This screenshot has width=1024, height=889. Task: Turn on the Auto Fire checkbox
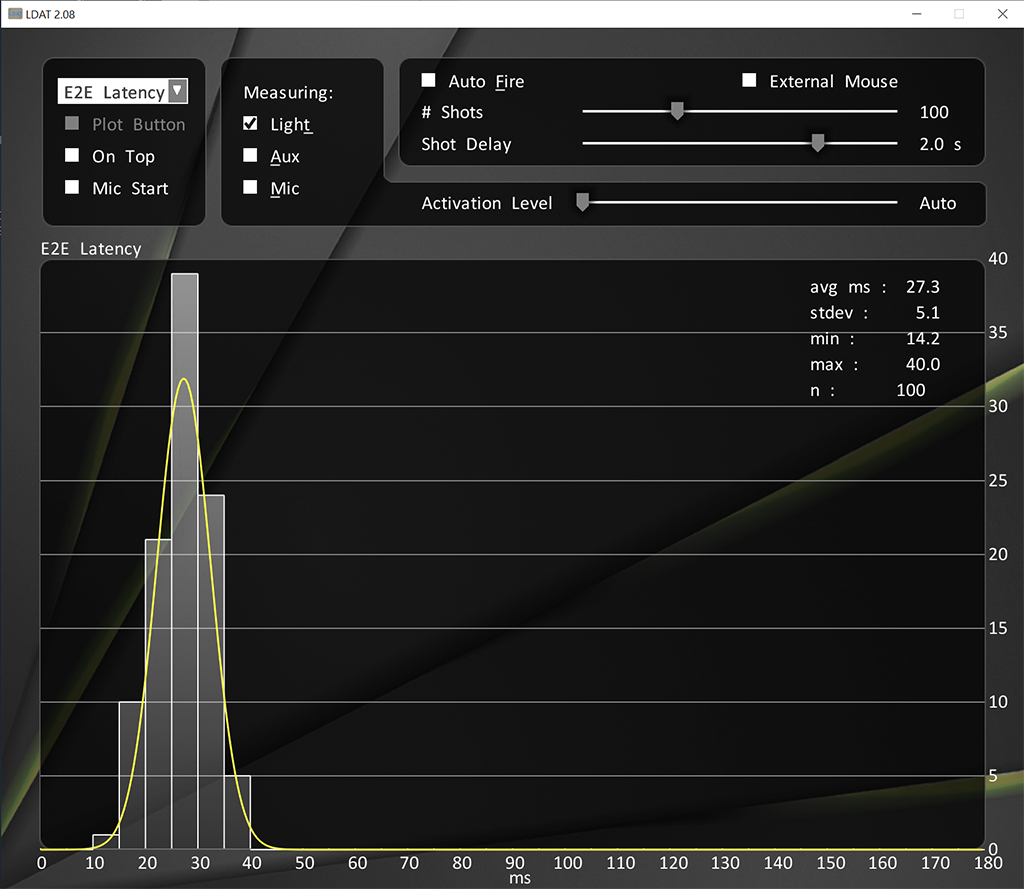[428, 80]
